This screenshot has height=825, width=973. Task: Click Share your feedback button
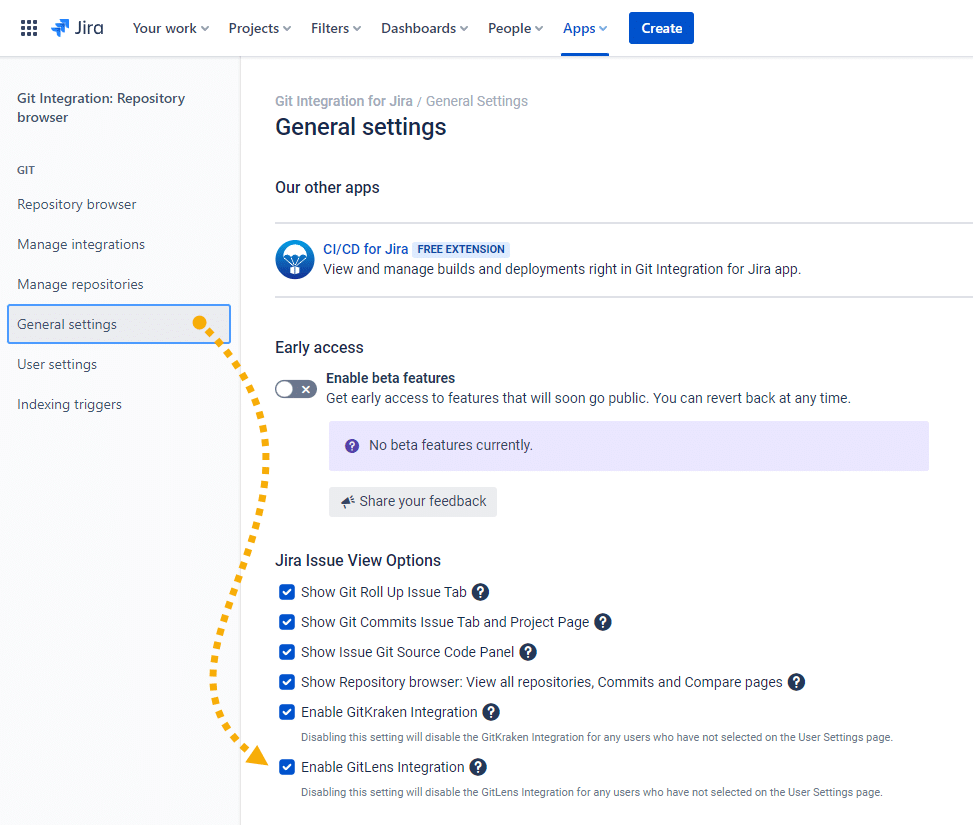tap(413, 502)
